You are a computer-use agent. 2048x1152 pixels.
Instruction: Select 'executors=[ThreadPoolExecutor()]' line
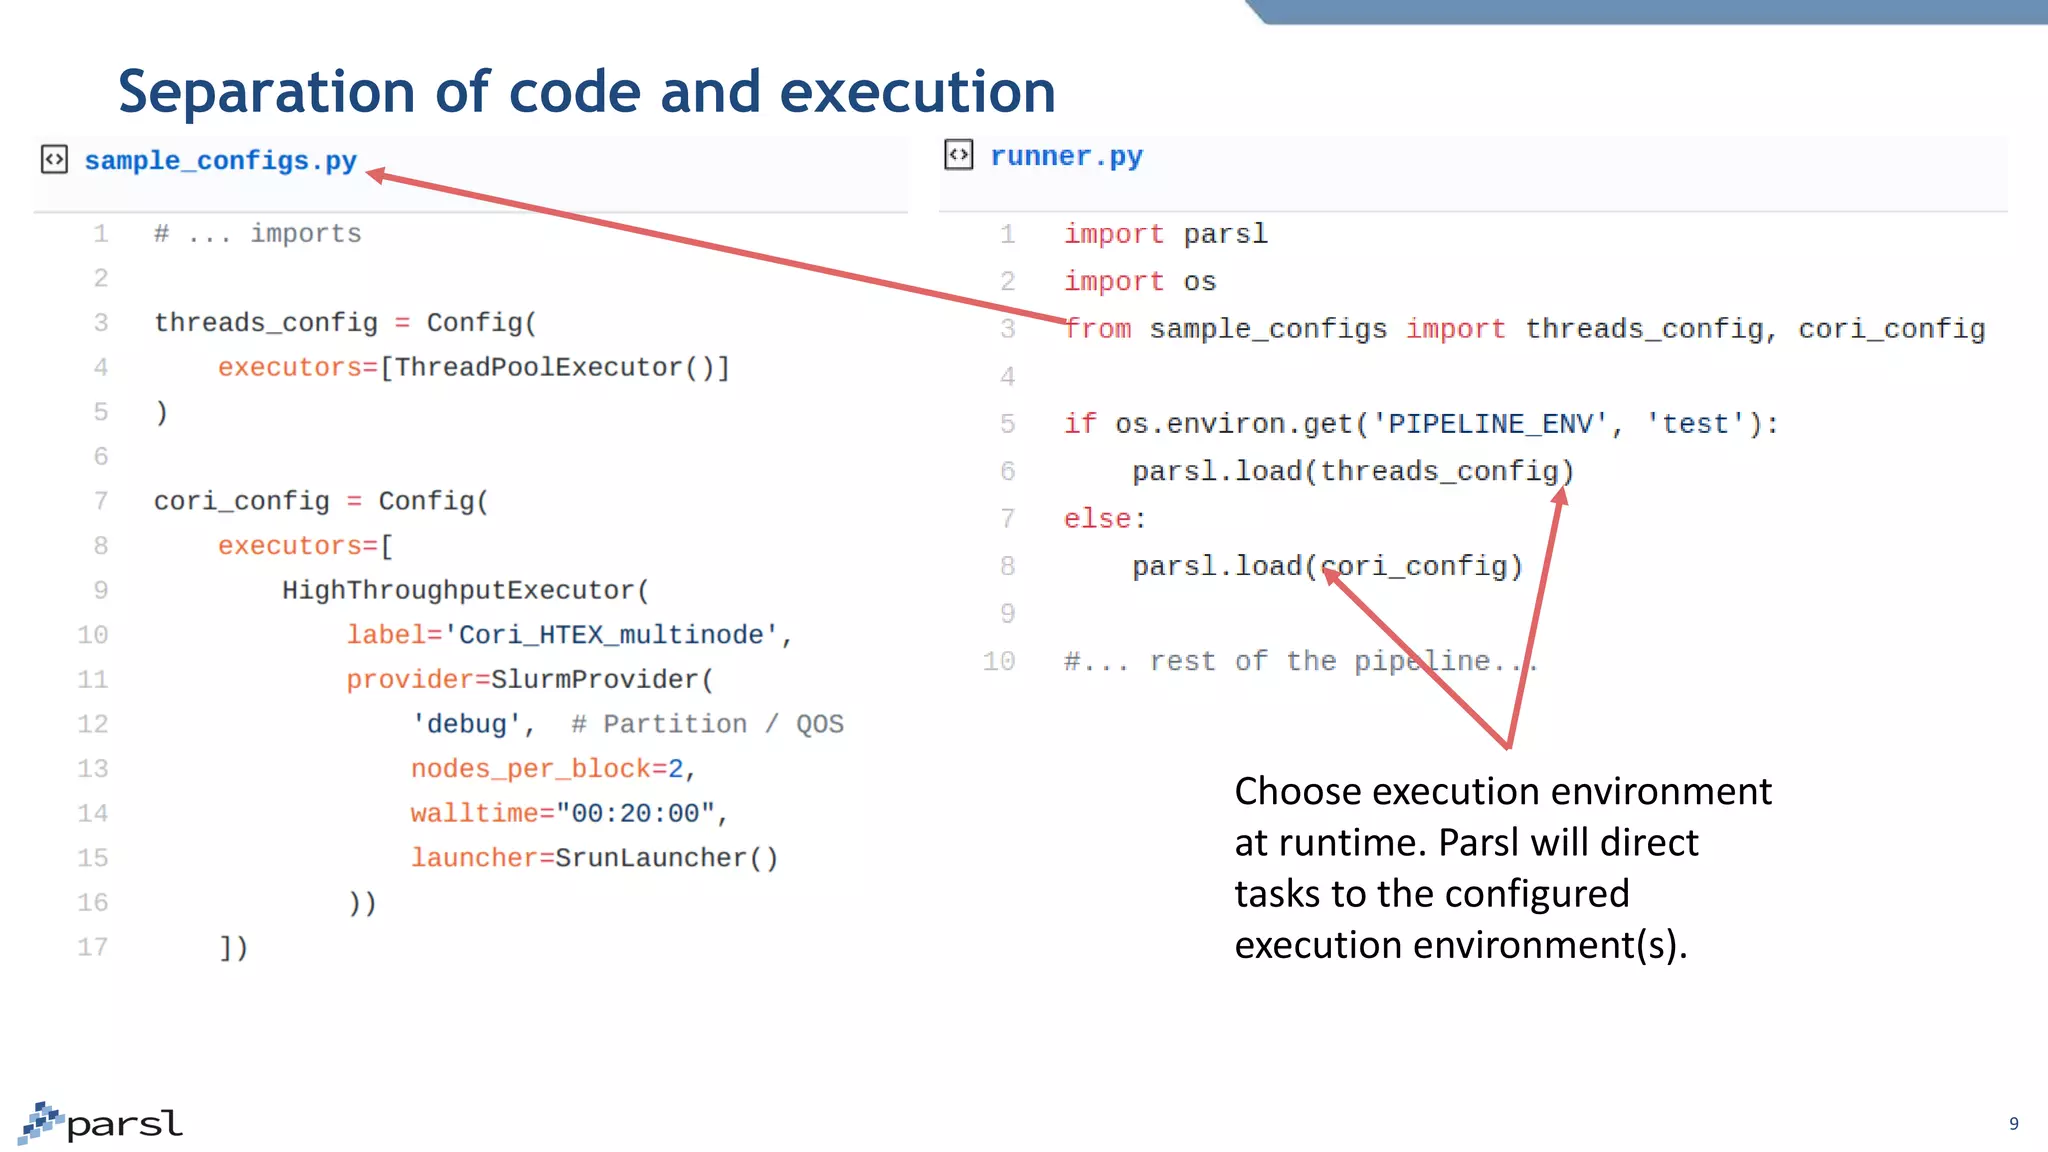pos(474,368)
